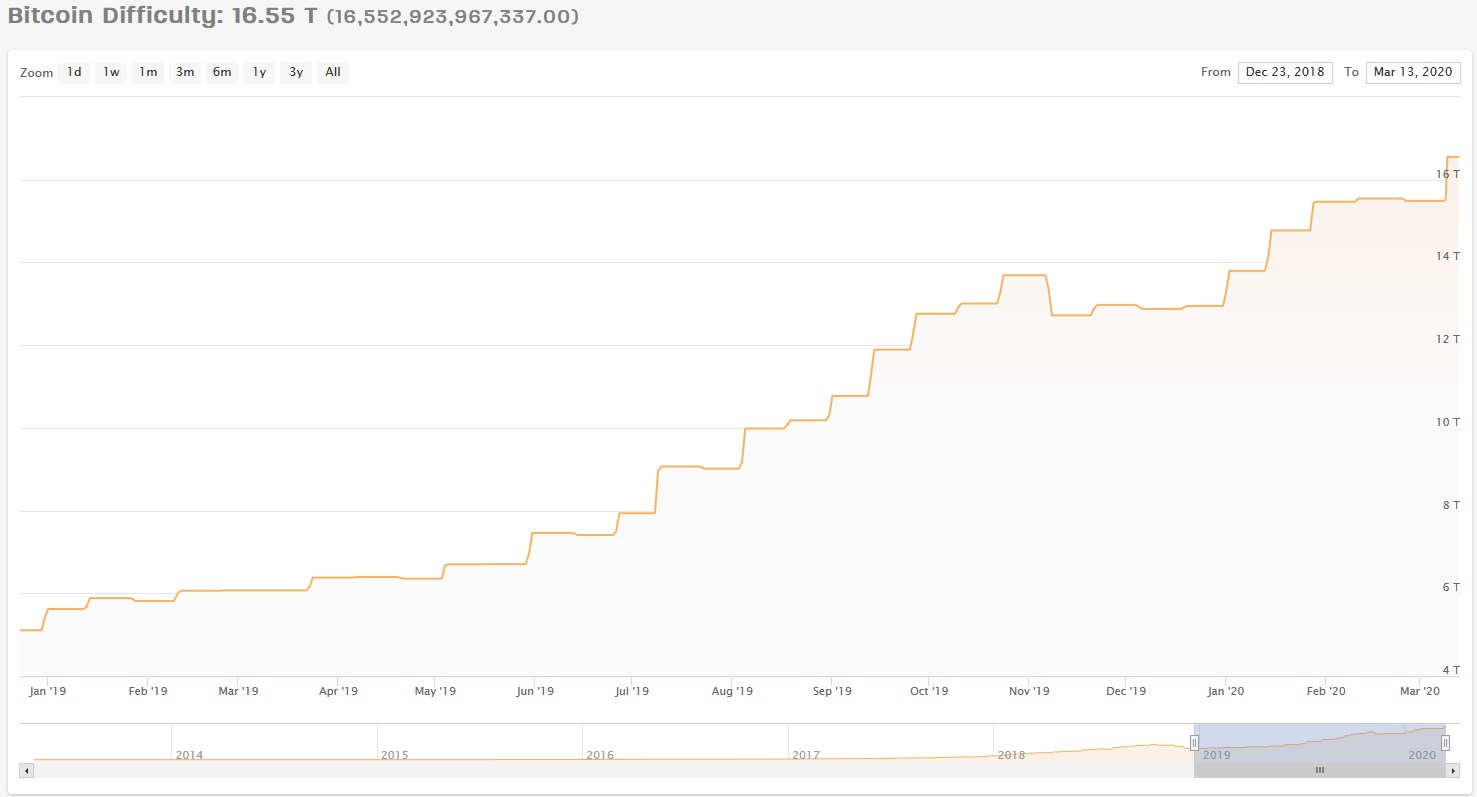Viewport: 1477px width, 797px height.
Task: Click the Jan '20 axis label
Action: point(1226,691)
